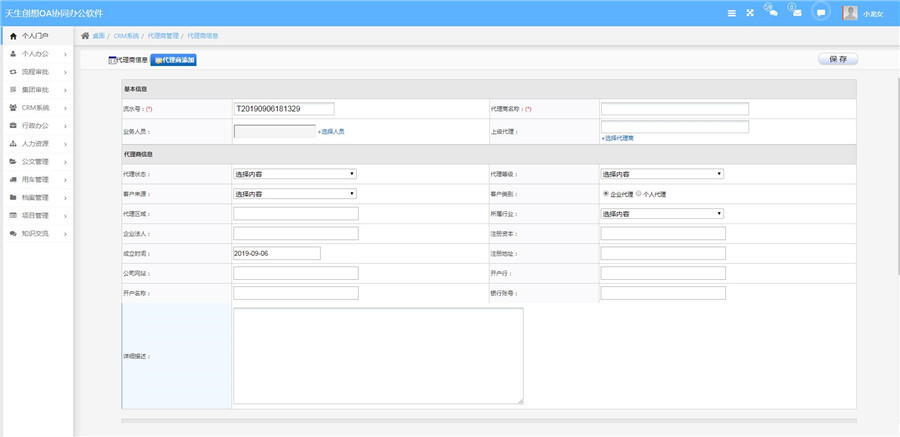Go to CRM系统 breadcrumb link
Screen dimensions: 900x437
pos(126,36)
